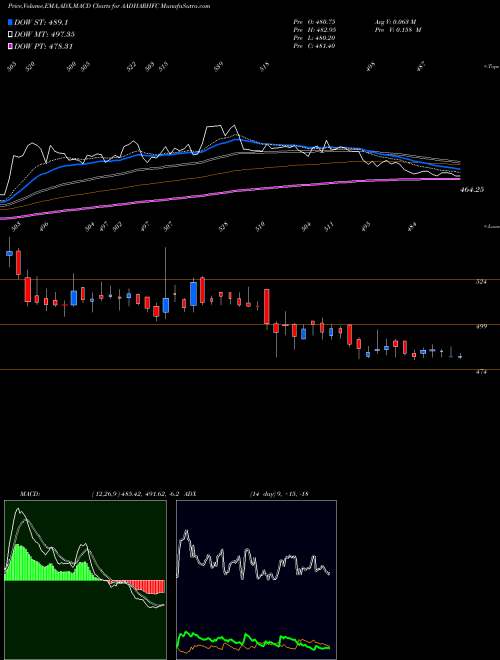This screenshot has width=500, height=660.
Task: Click the last candlestick on the right
Action: [x=460, y=357]
